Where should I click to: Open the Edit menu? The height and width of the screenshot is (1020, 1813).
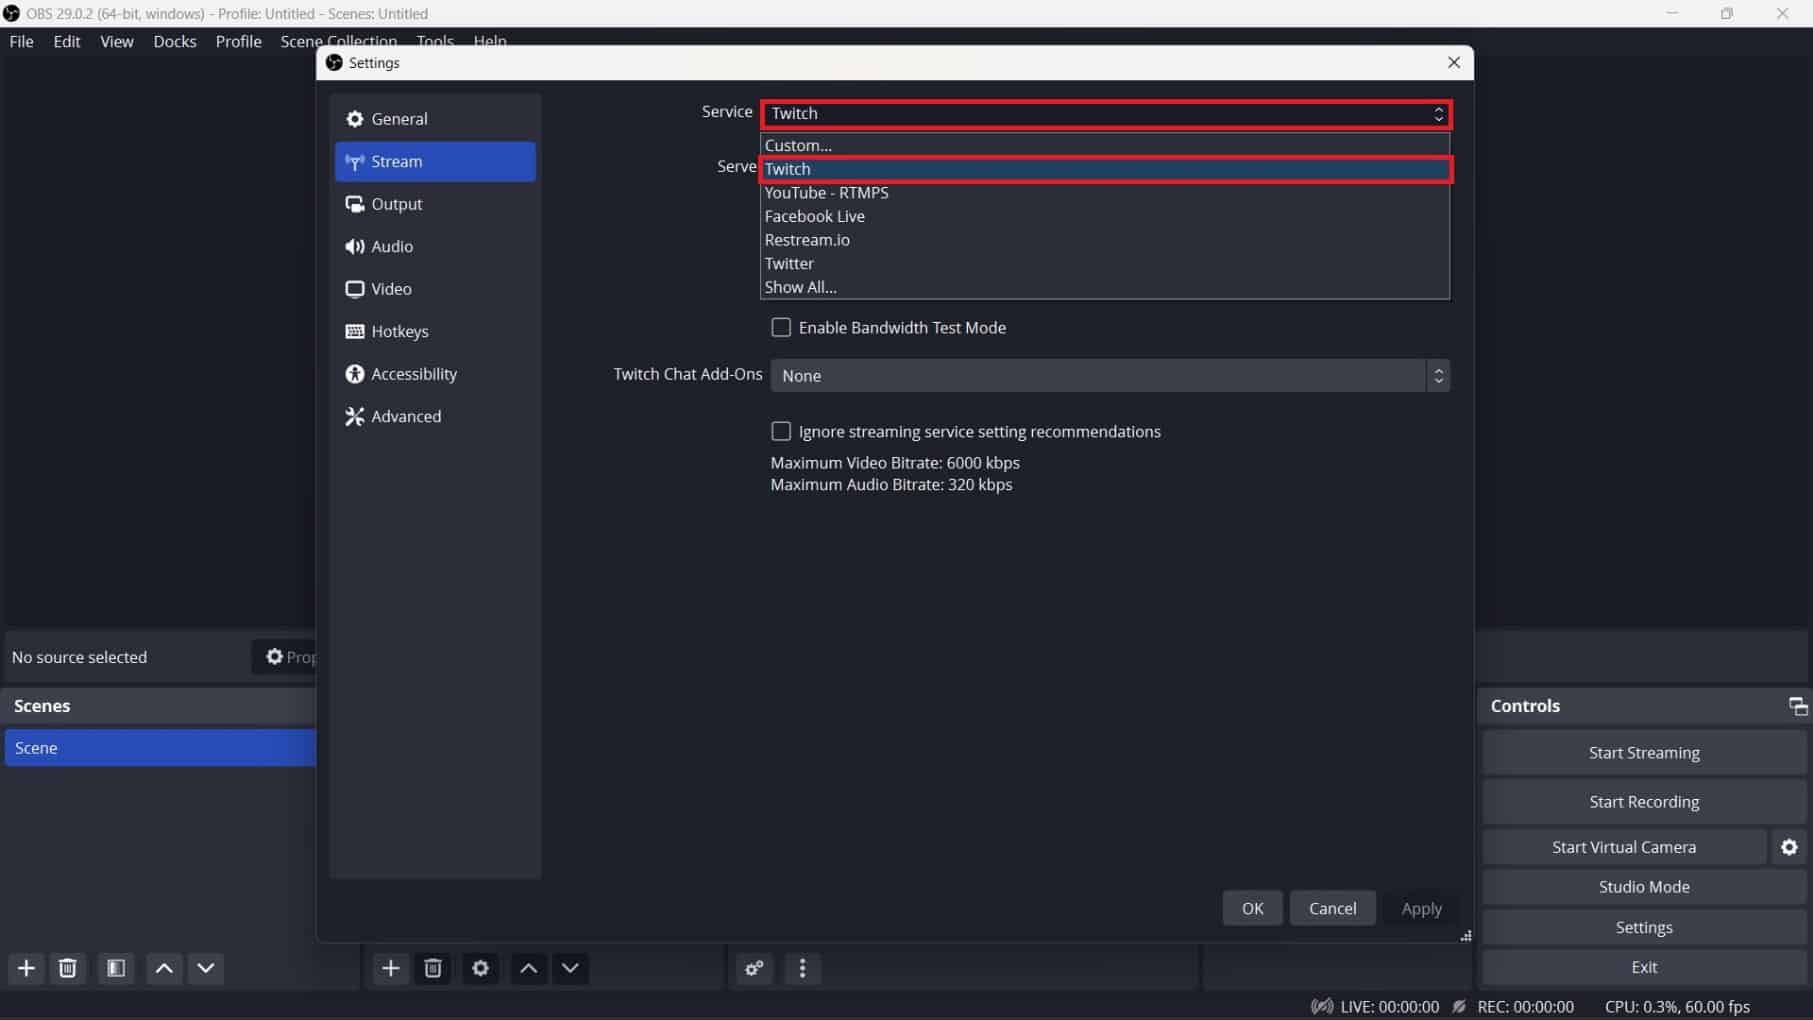[67, 41]
